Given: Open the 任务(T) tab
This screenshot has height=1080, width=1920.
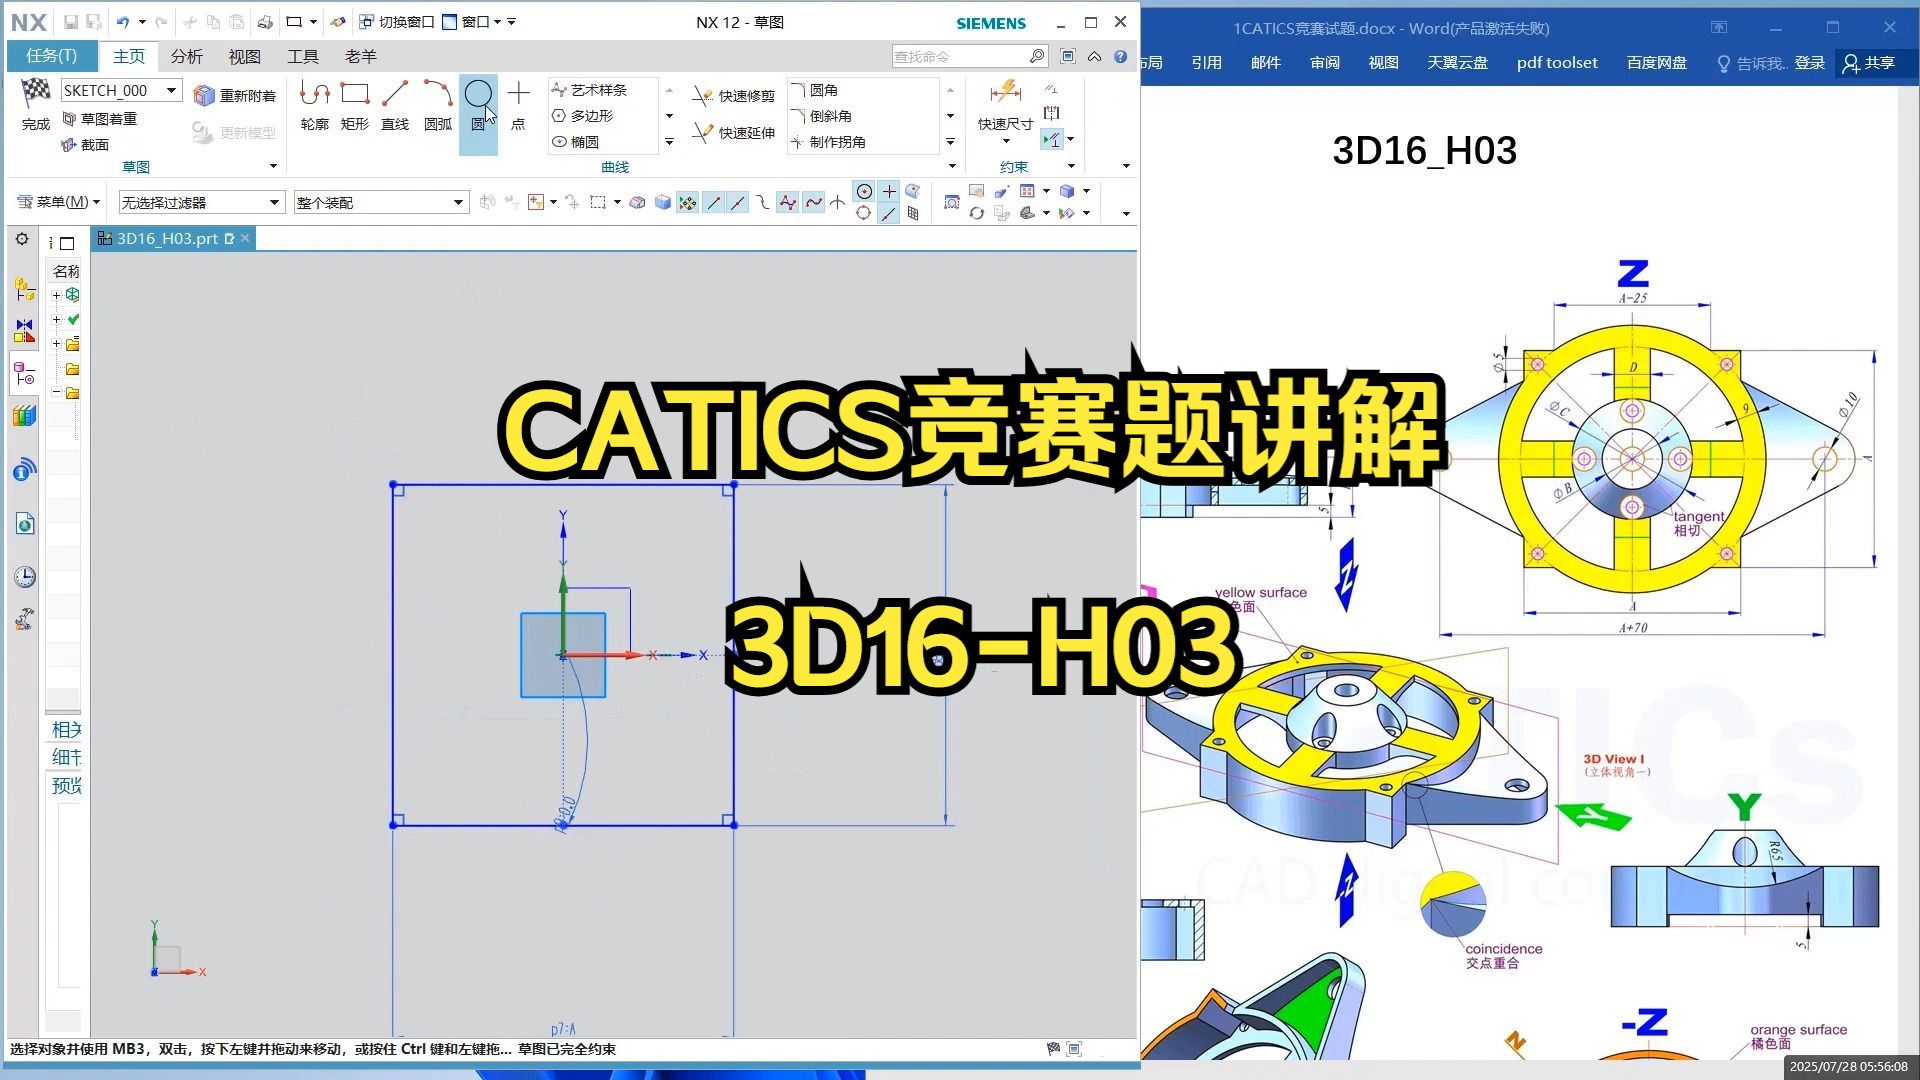Looking at the screenshot, I should click(x=51, y=56).
